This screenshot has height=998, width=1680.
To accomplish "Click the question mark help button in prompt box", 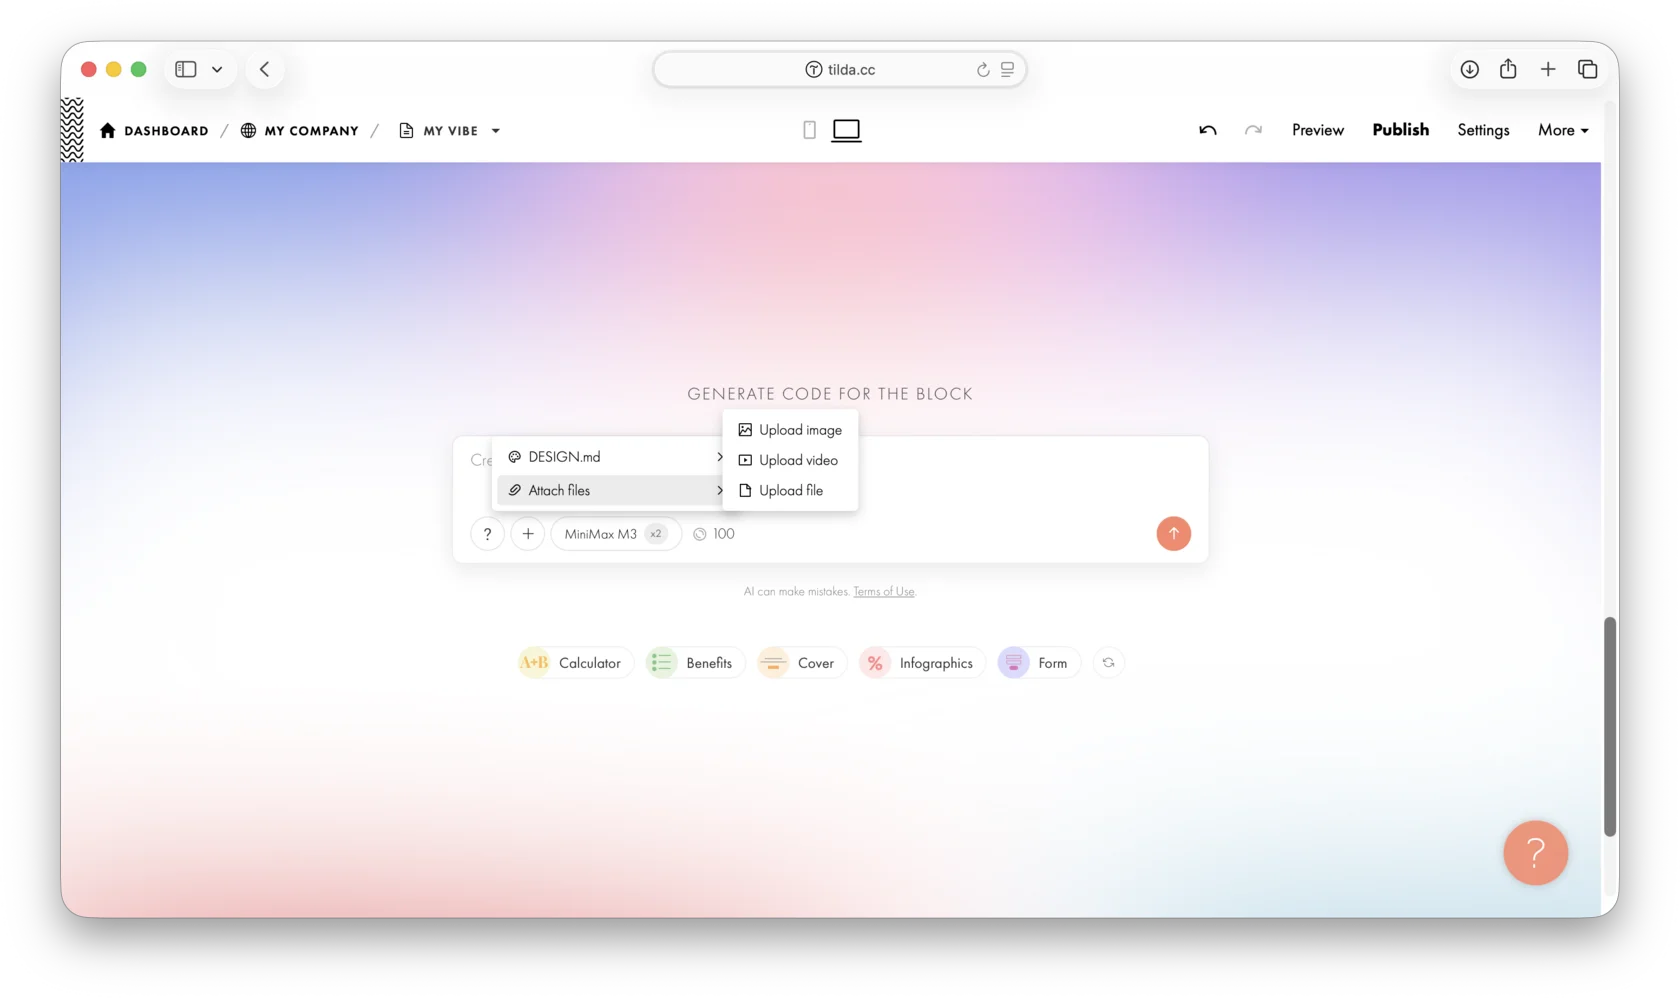I will point(487,534).
